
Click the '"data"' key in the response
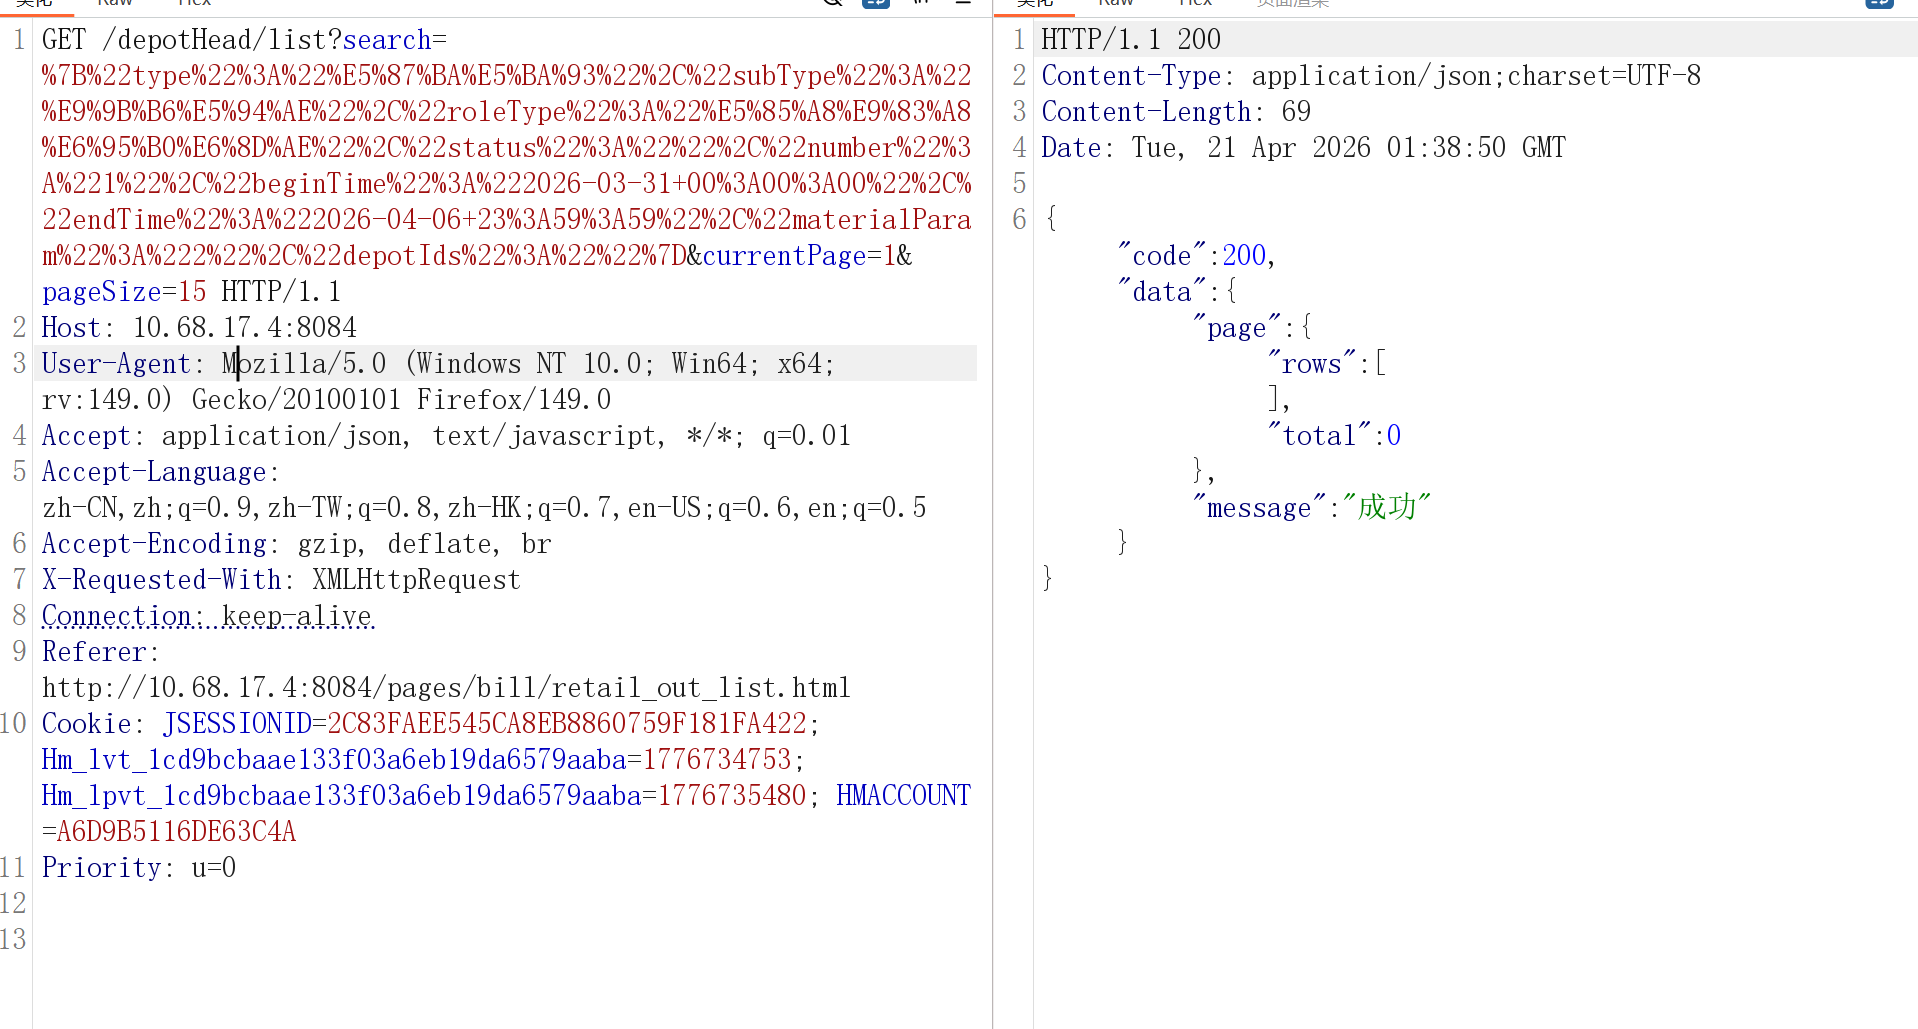(1162, 292)
